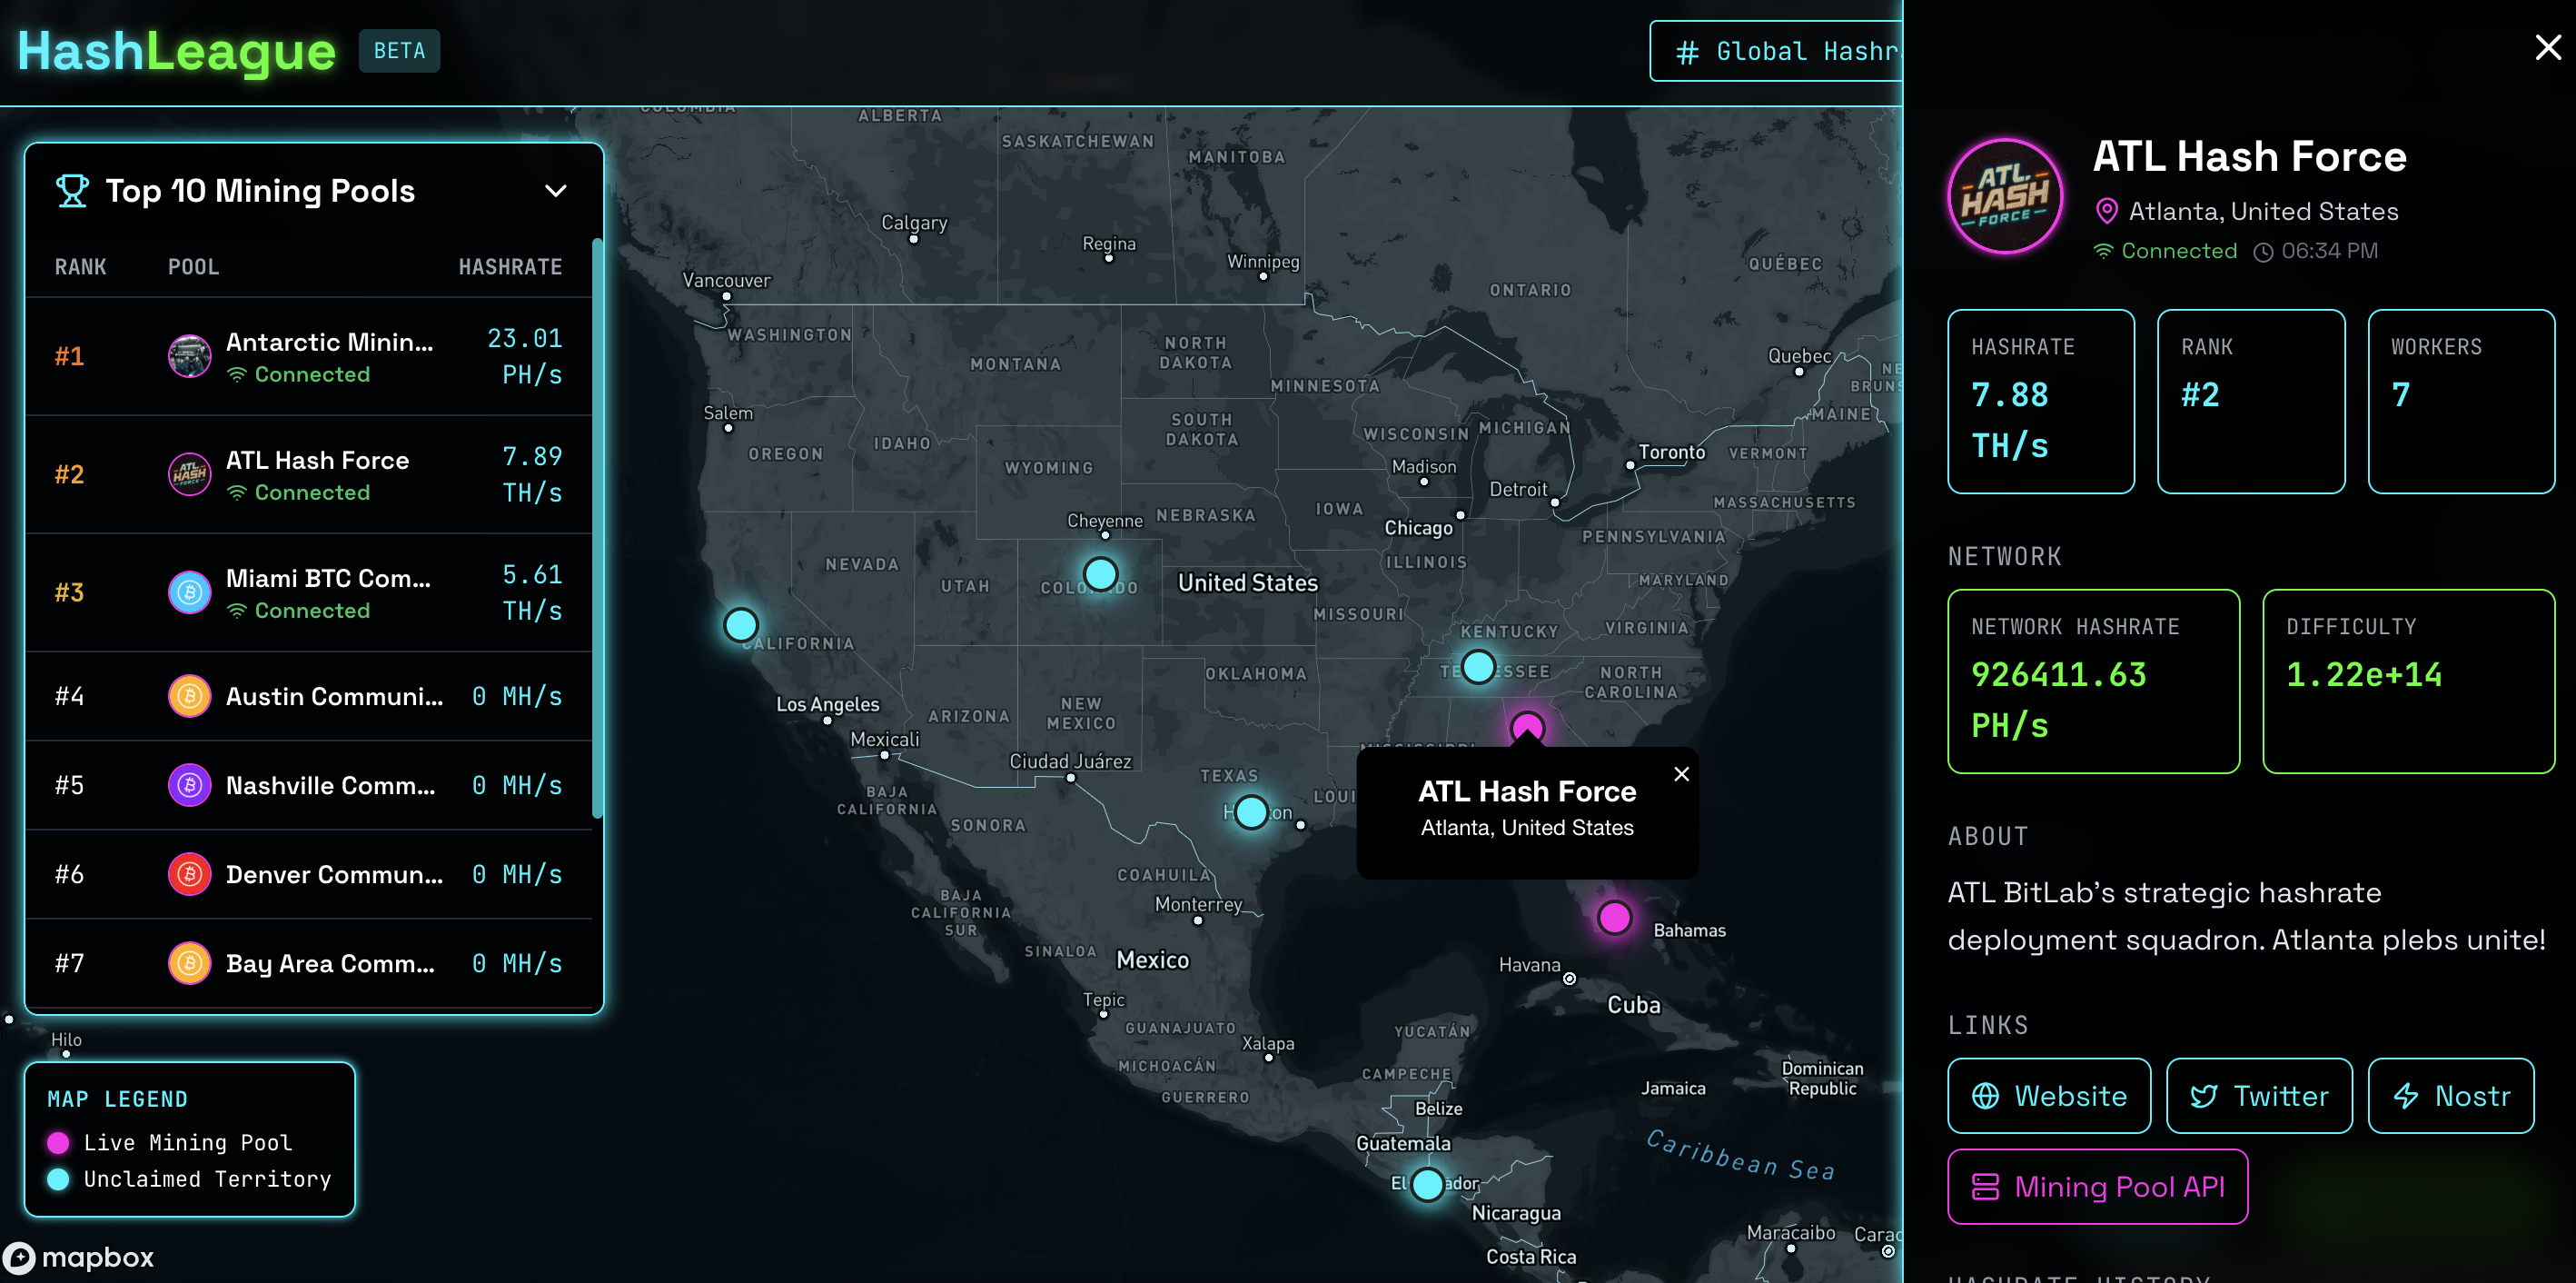
Task: Click the cyan Colorado territory map marker
Action: tap(1100, 574)
